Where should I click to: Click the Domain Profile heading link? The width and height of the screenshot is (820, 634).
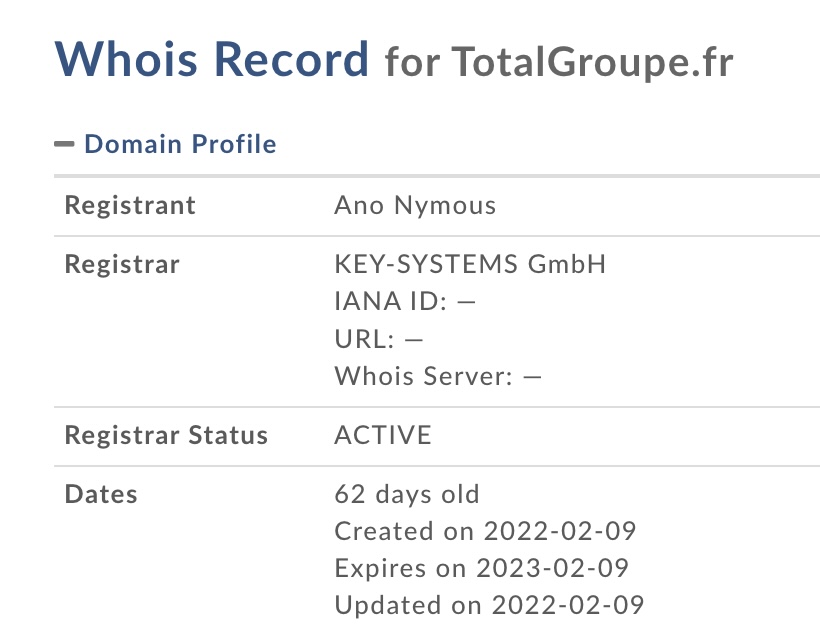point(180,144)
